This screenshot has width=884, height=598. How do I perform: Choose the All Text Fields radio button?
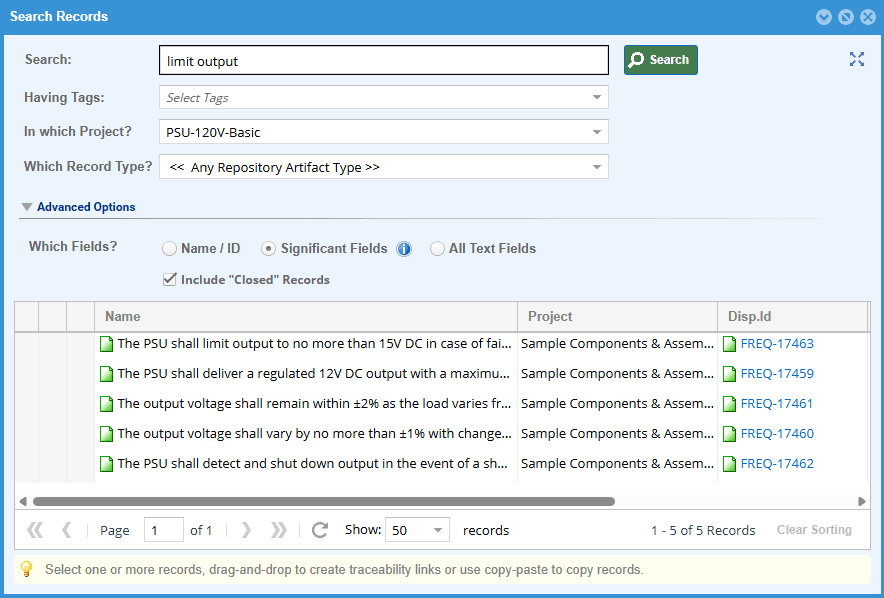[437, 249]
